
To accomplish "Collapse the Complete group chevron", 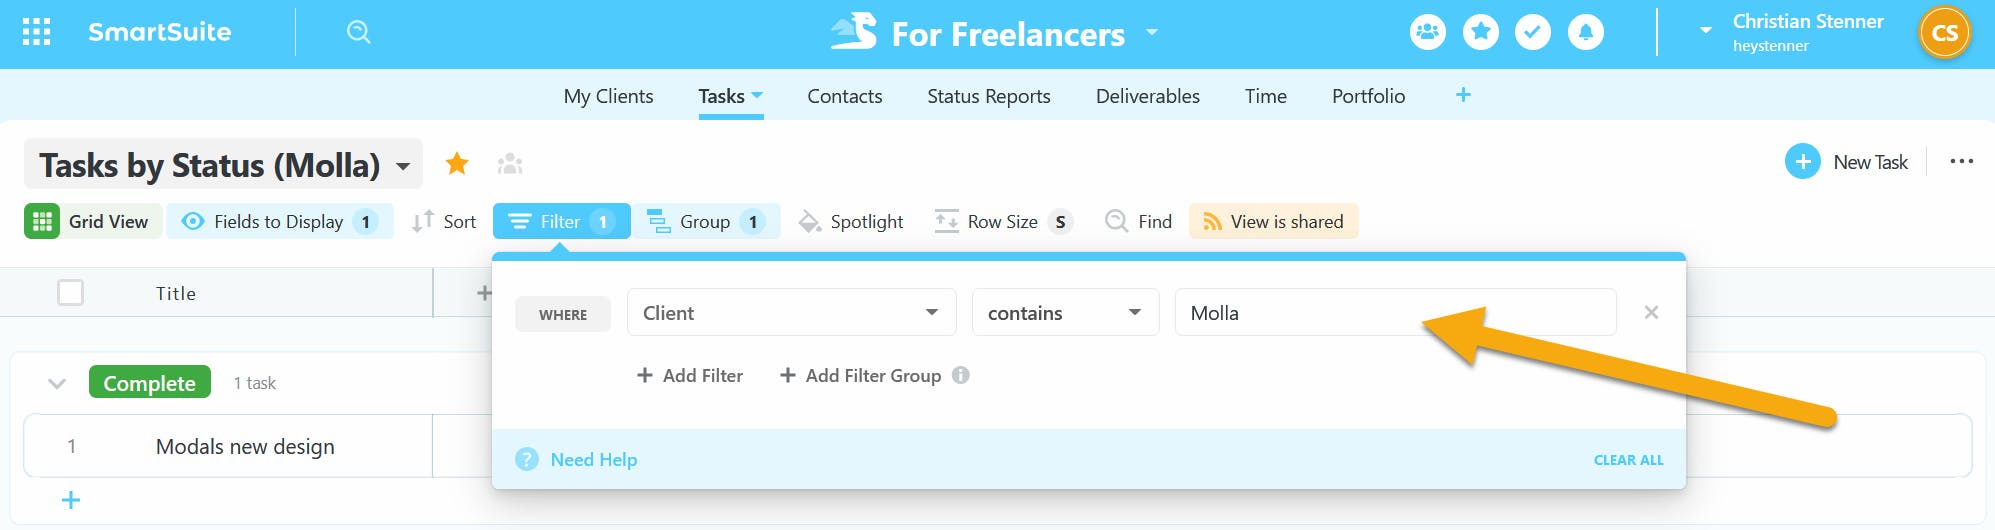I will tap(57, 383).
